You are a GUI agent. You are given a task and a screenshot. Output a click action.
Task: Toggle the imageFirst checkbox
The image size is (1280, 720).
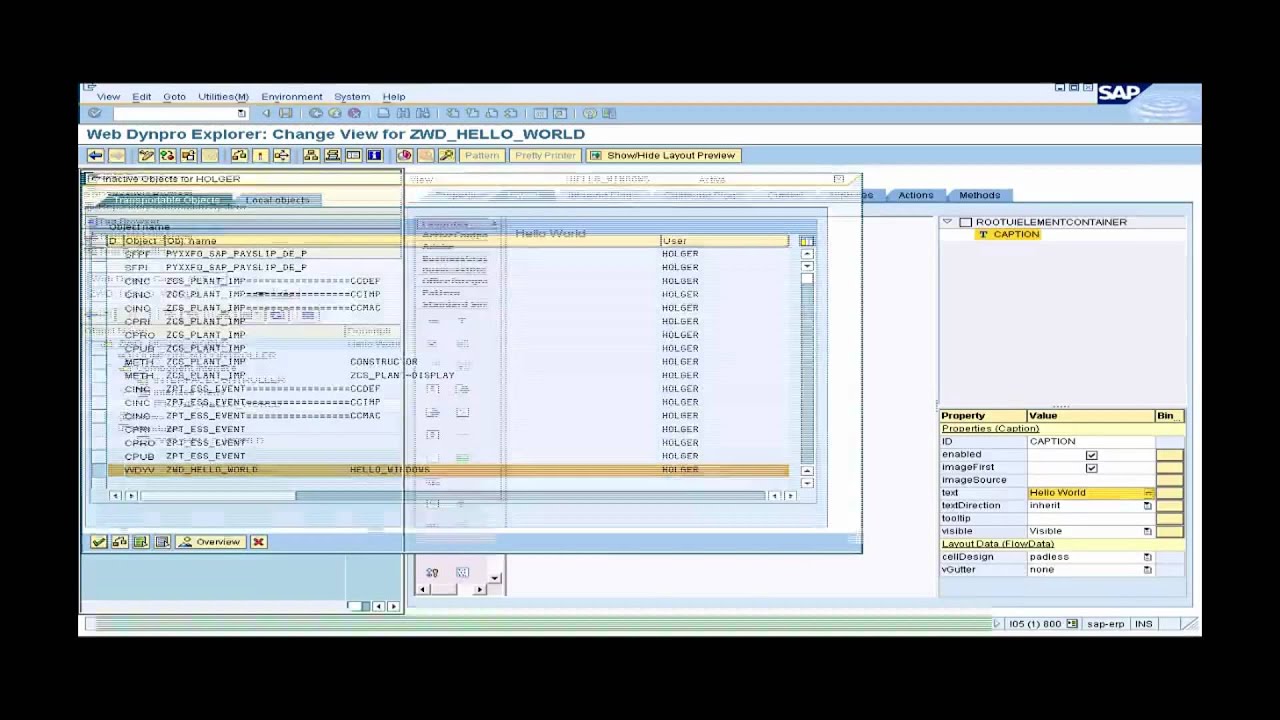pos(1091,468)
